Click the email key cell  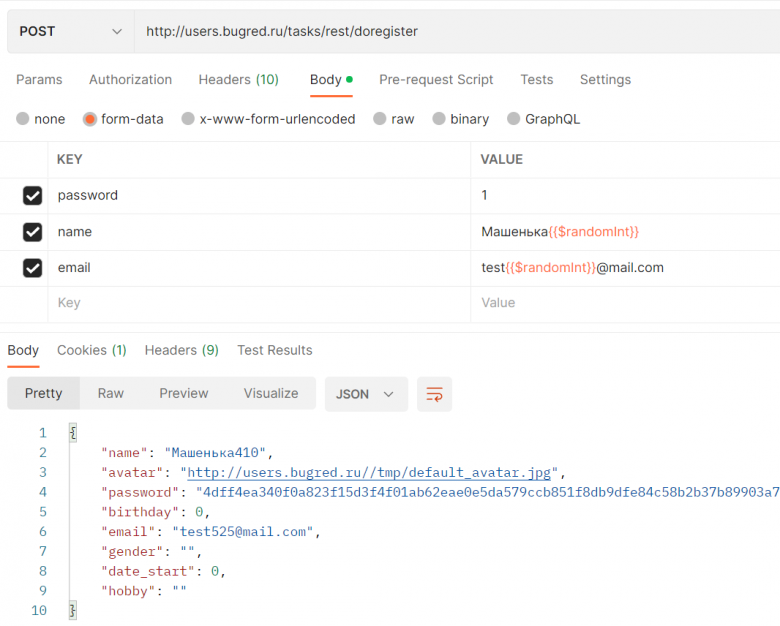click(259, 268)
